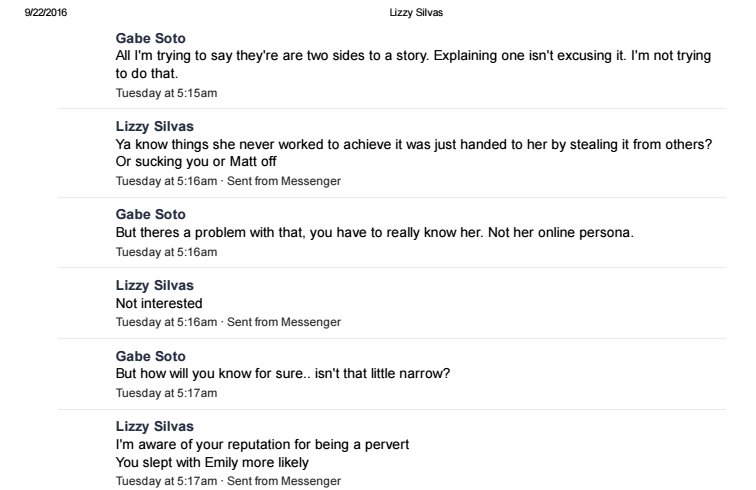Click the 'Lizzy Silvas' page title at the top
The width and height of the screenshot is (756, 490).
click(416, 13)
